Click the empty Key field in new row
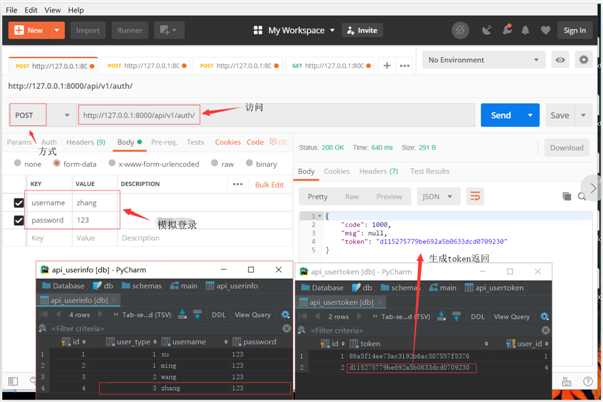This screenshot has width=603, height=402. pyautogui.click(x=49, y=238)
